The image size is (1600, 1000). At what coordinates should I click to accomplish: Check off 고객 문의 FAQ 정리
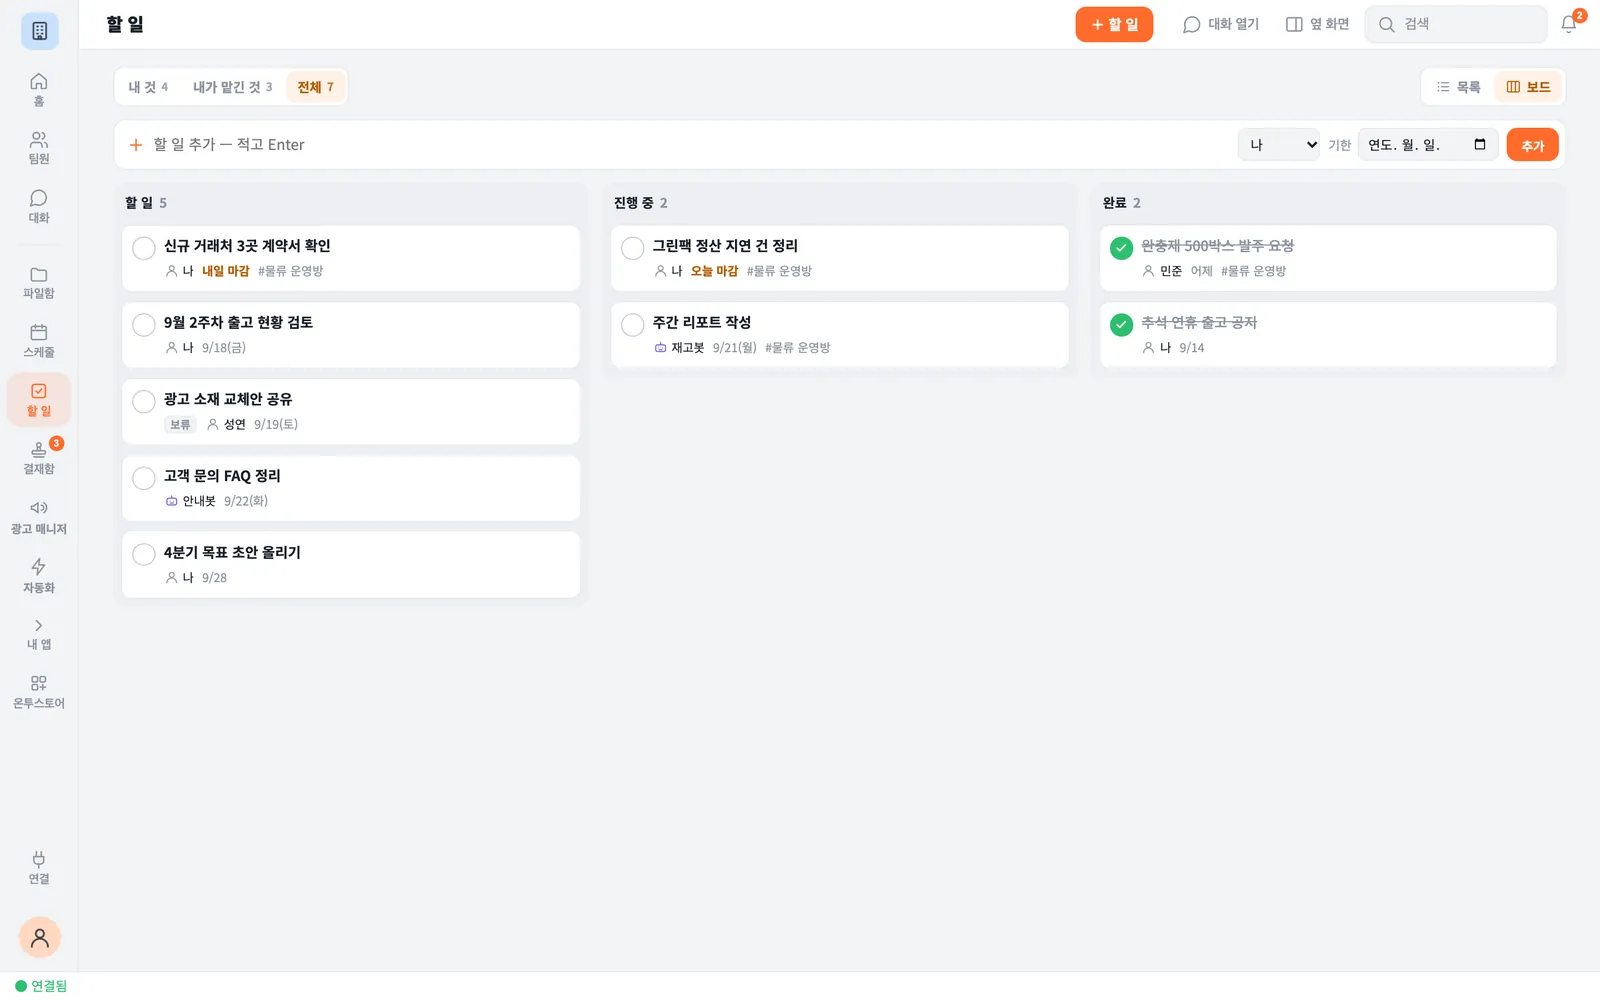coord(144,478)
